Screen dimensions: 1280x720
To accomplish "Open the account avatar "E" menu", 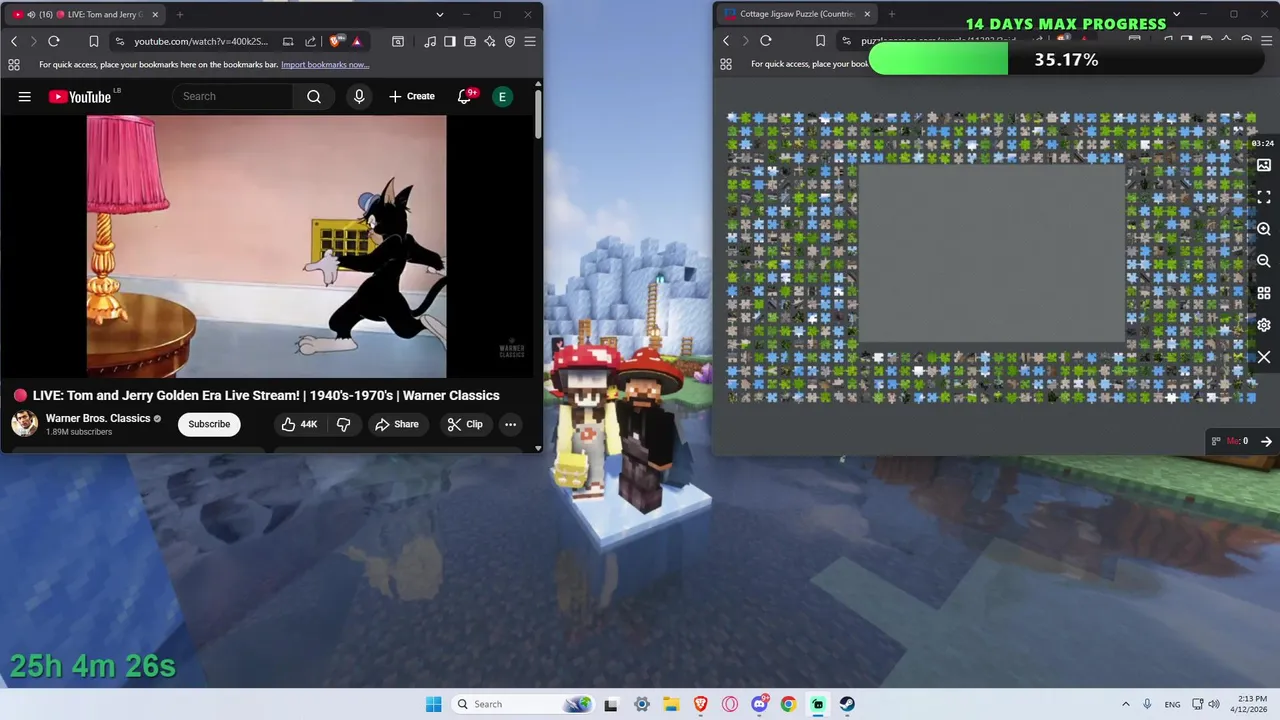I will tap(502, 96).
